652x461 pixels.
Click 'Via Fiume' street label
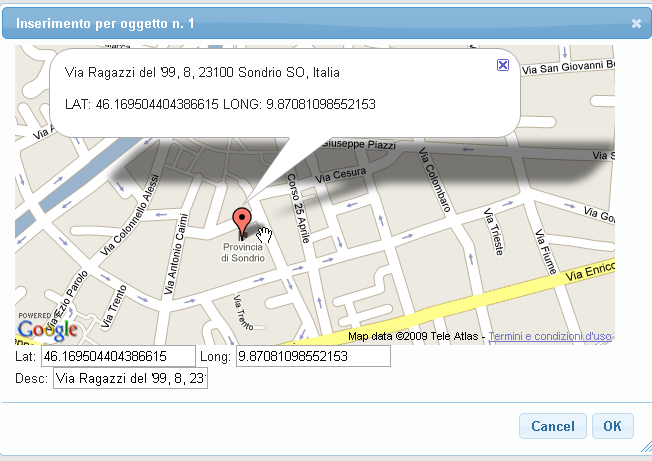546,251
